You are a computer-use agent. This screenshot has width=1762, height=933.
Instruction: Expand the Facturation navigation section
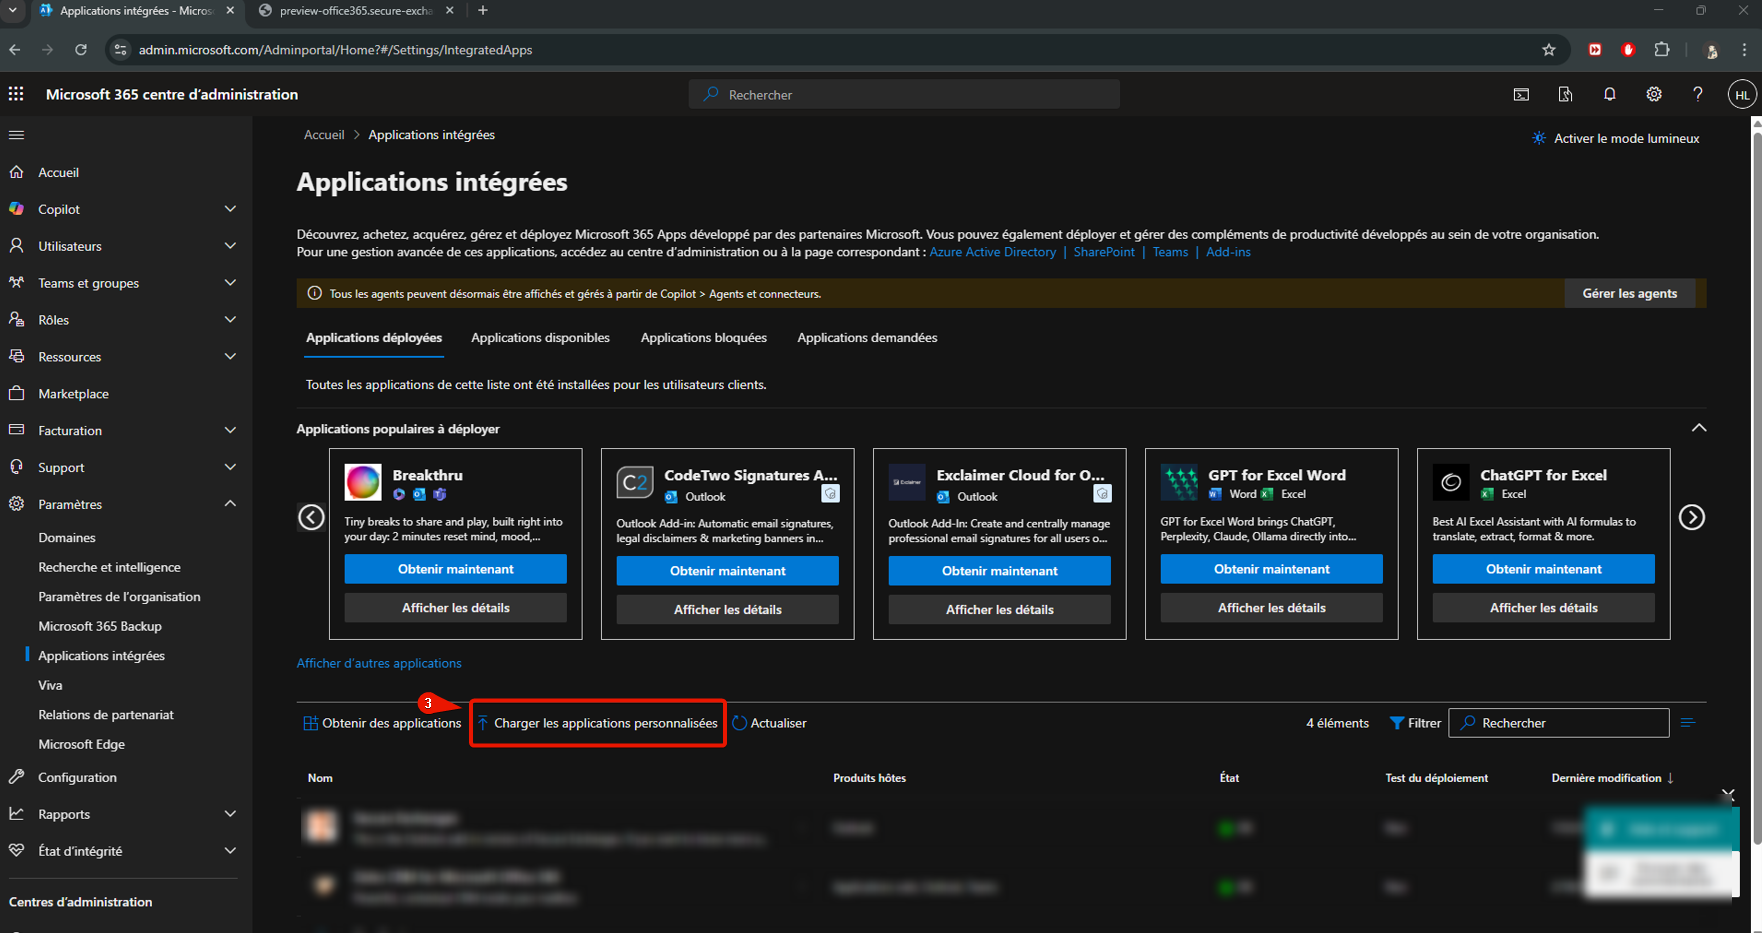coord(230,431)
